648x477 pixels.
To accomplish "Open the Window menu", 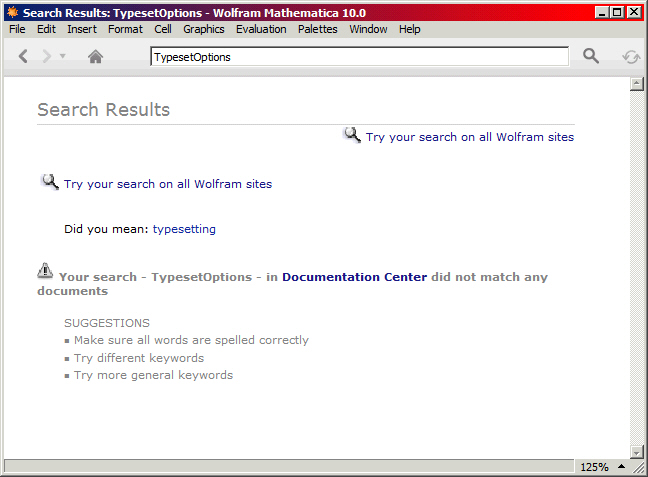I will pos(368,29).
